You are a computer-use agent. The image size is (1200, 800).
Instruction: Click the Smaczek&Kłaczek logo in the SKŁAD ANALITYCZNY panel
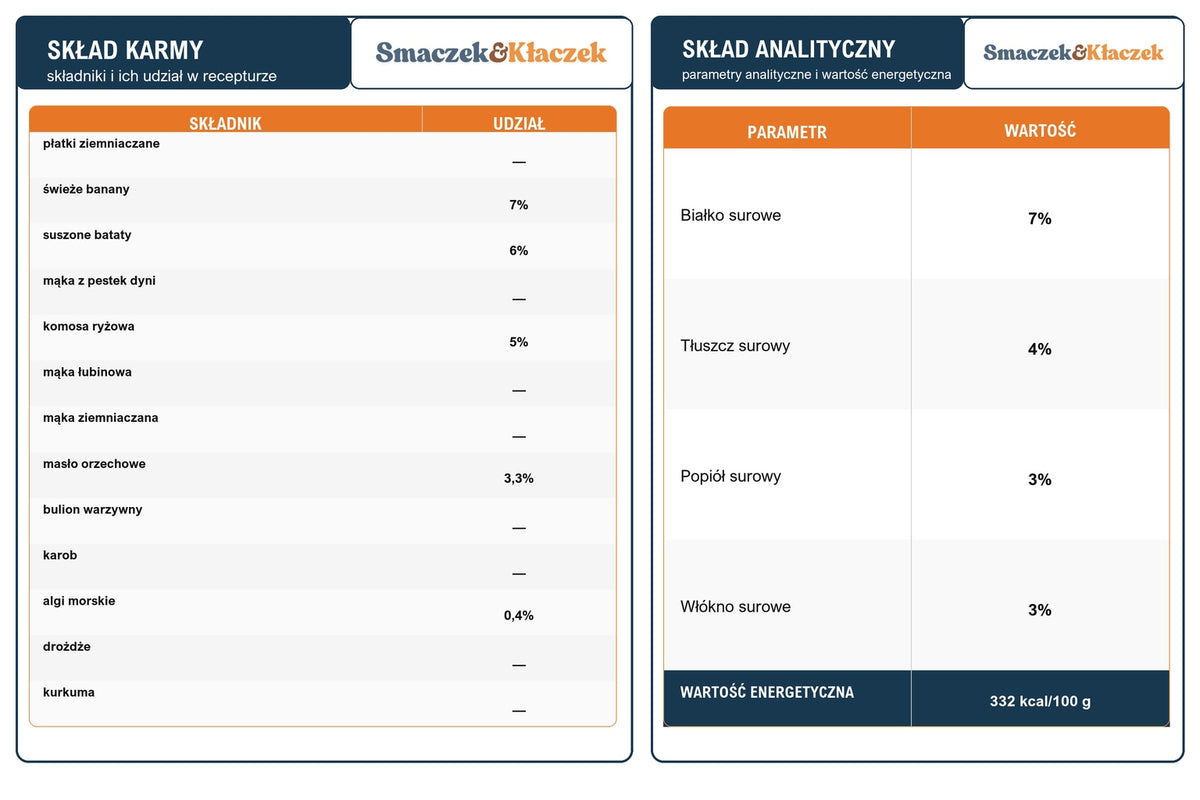[x=1073, y=53]
